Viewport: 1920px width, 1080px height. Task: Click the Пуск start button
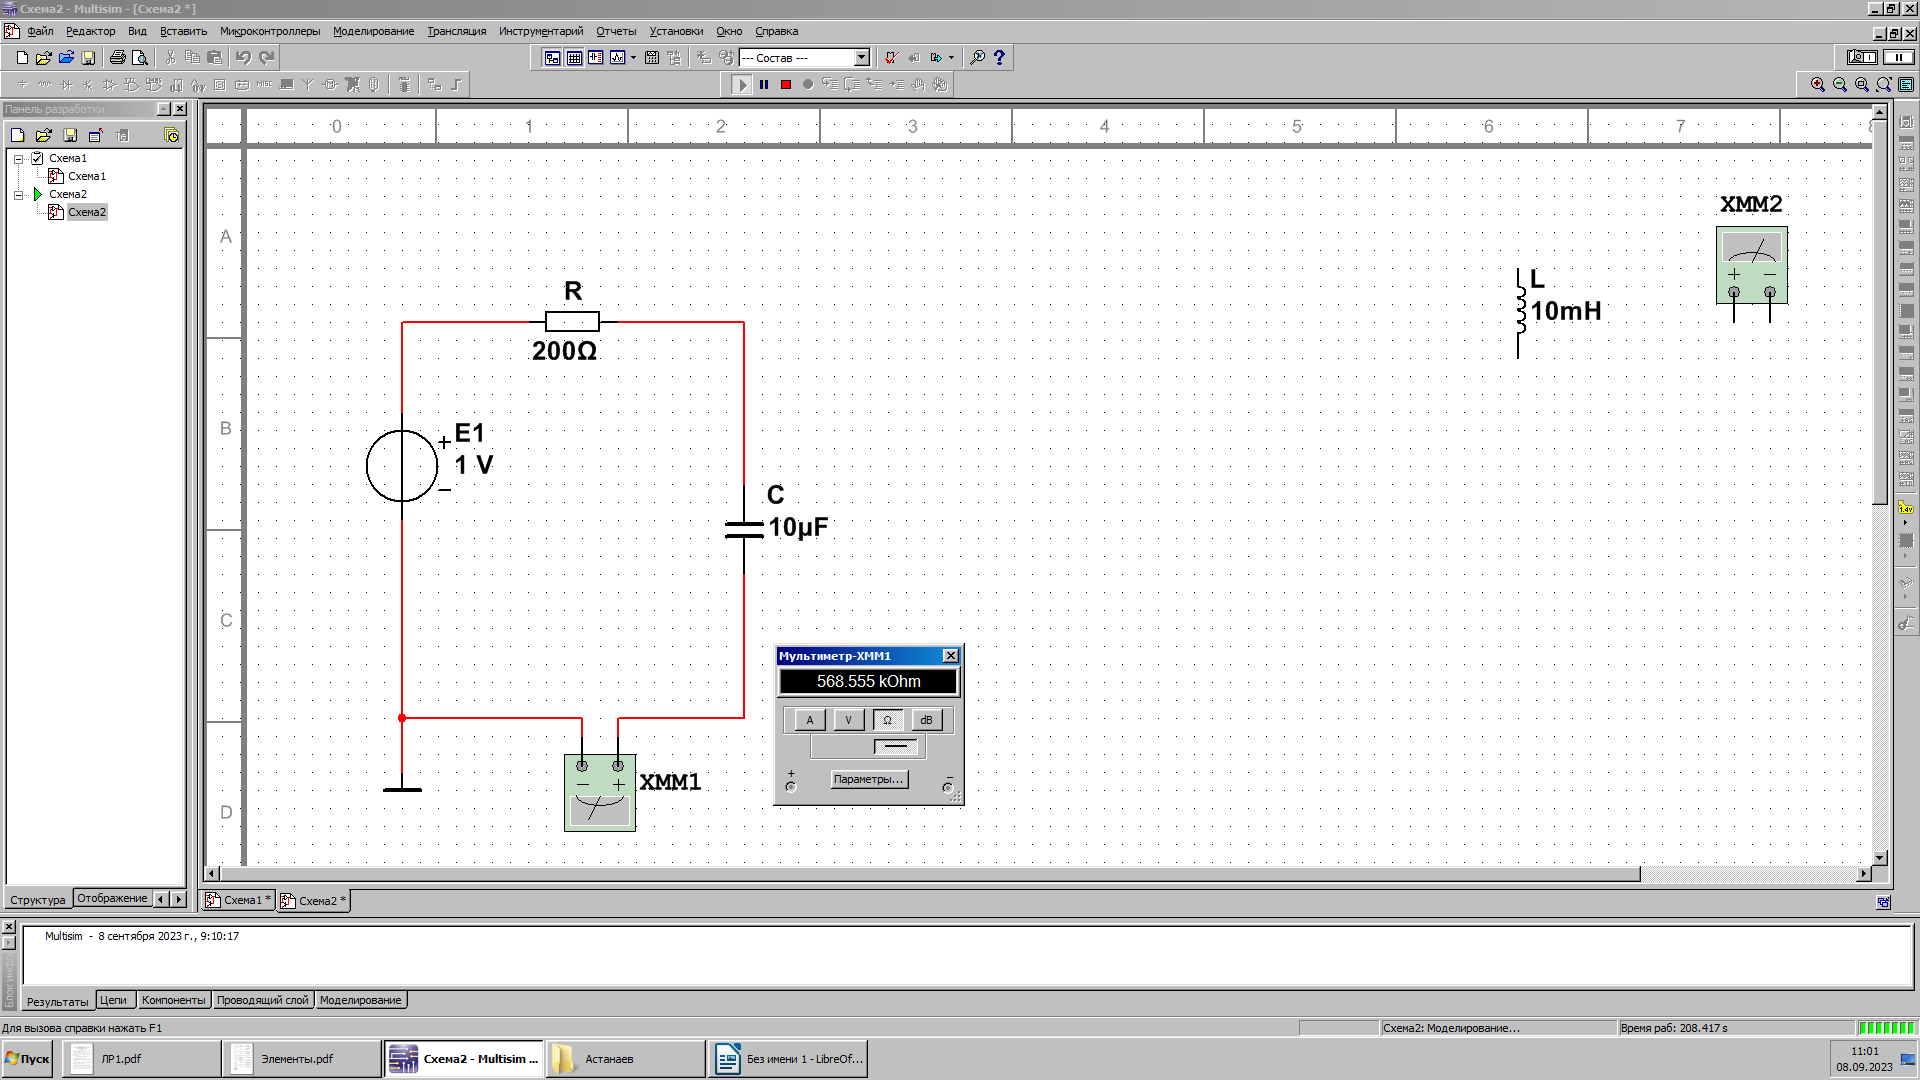coord(27,1059)
